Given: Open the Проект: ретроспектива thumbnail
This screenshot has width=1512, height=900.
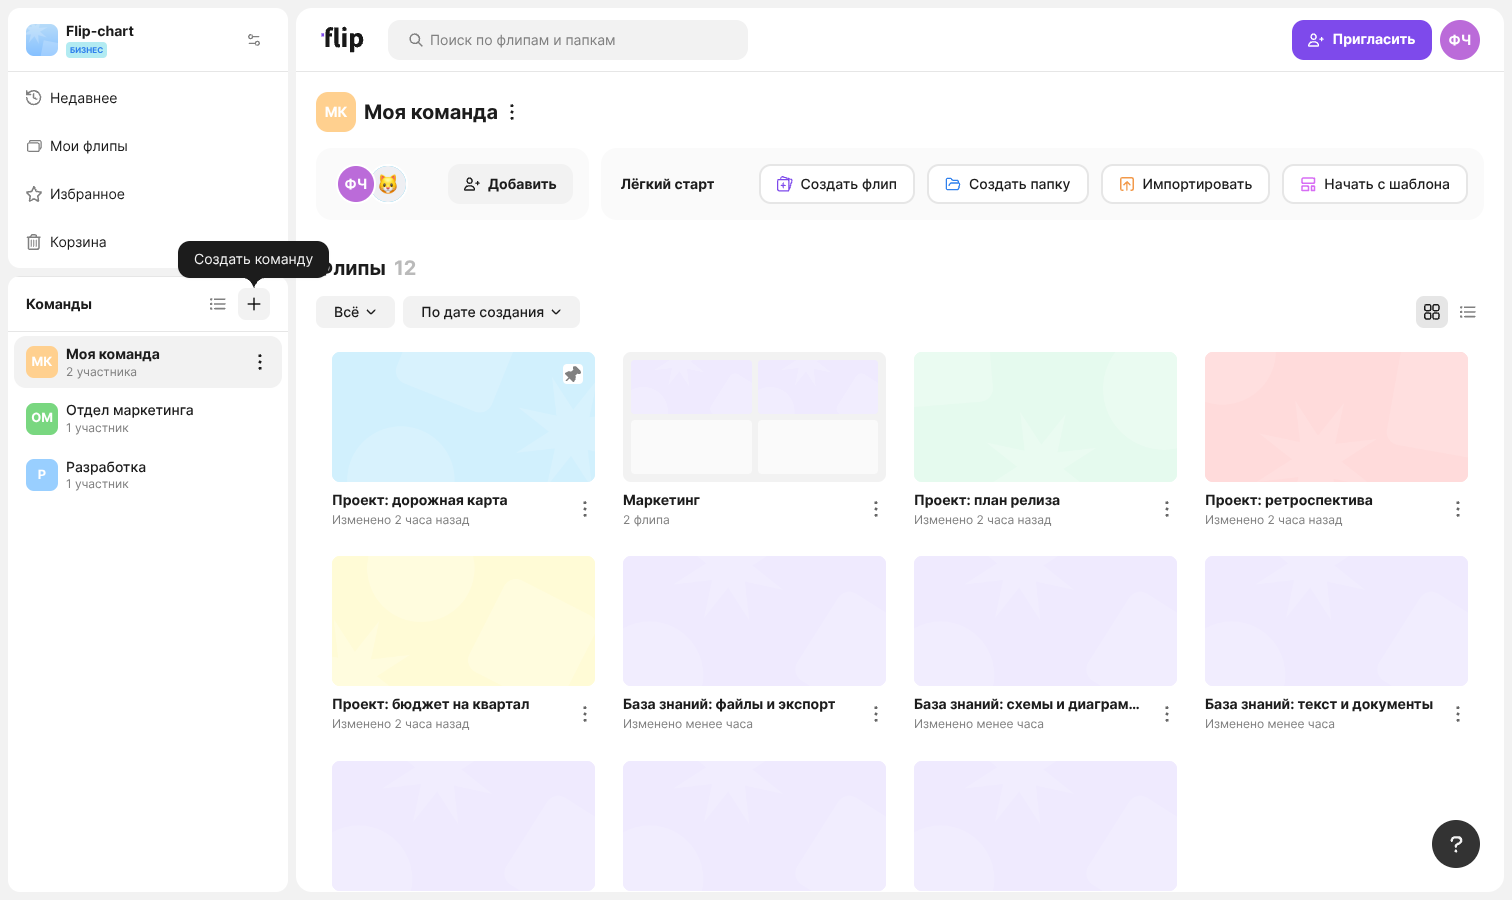Looking at the screenshot, I should pyautogui.click(x=1336, y=417).
